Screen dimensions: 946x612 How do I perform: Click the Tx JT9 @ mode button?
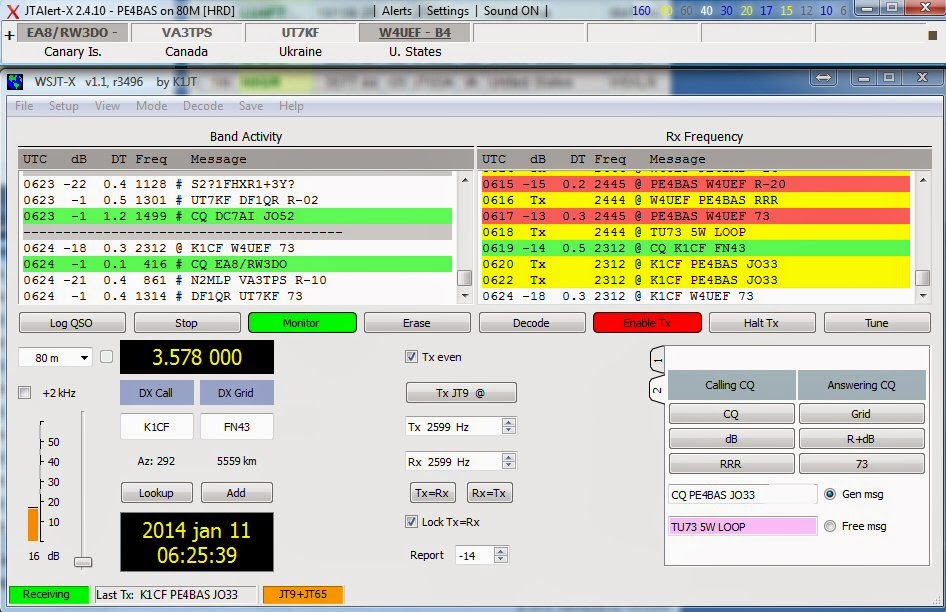tap(461, 393)
